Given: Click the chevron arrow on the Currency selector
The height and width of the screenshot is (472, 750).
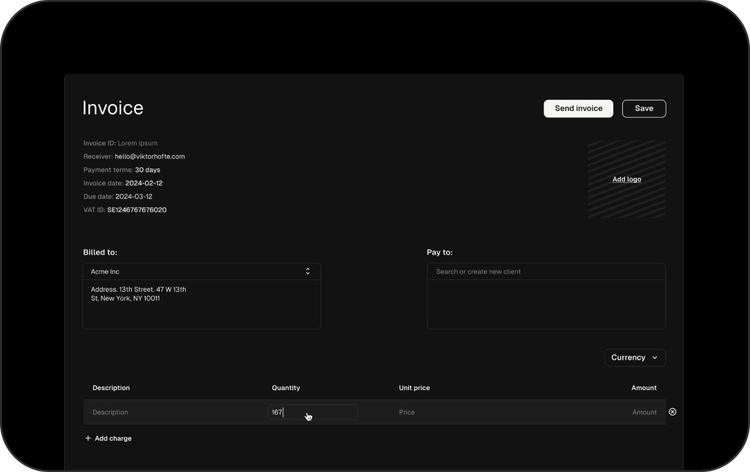Looking at the screenshot, I should pos(655,357).
